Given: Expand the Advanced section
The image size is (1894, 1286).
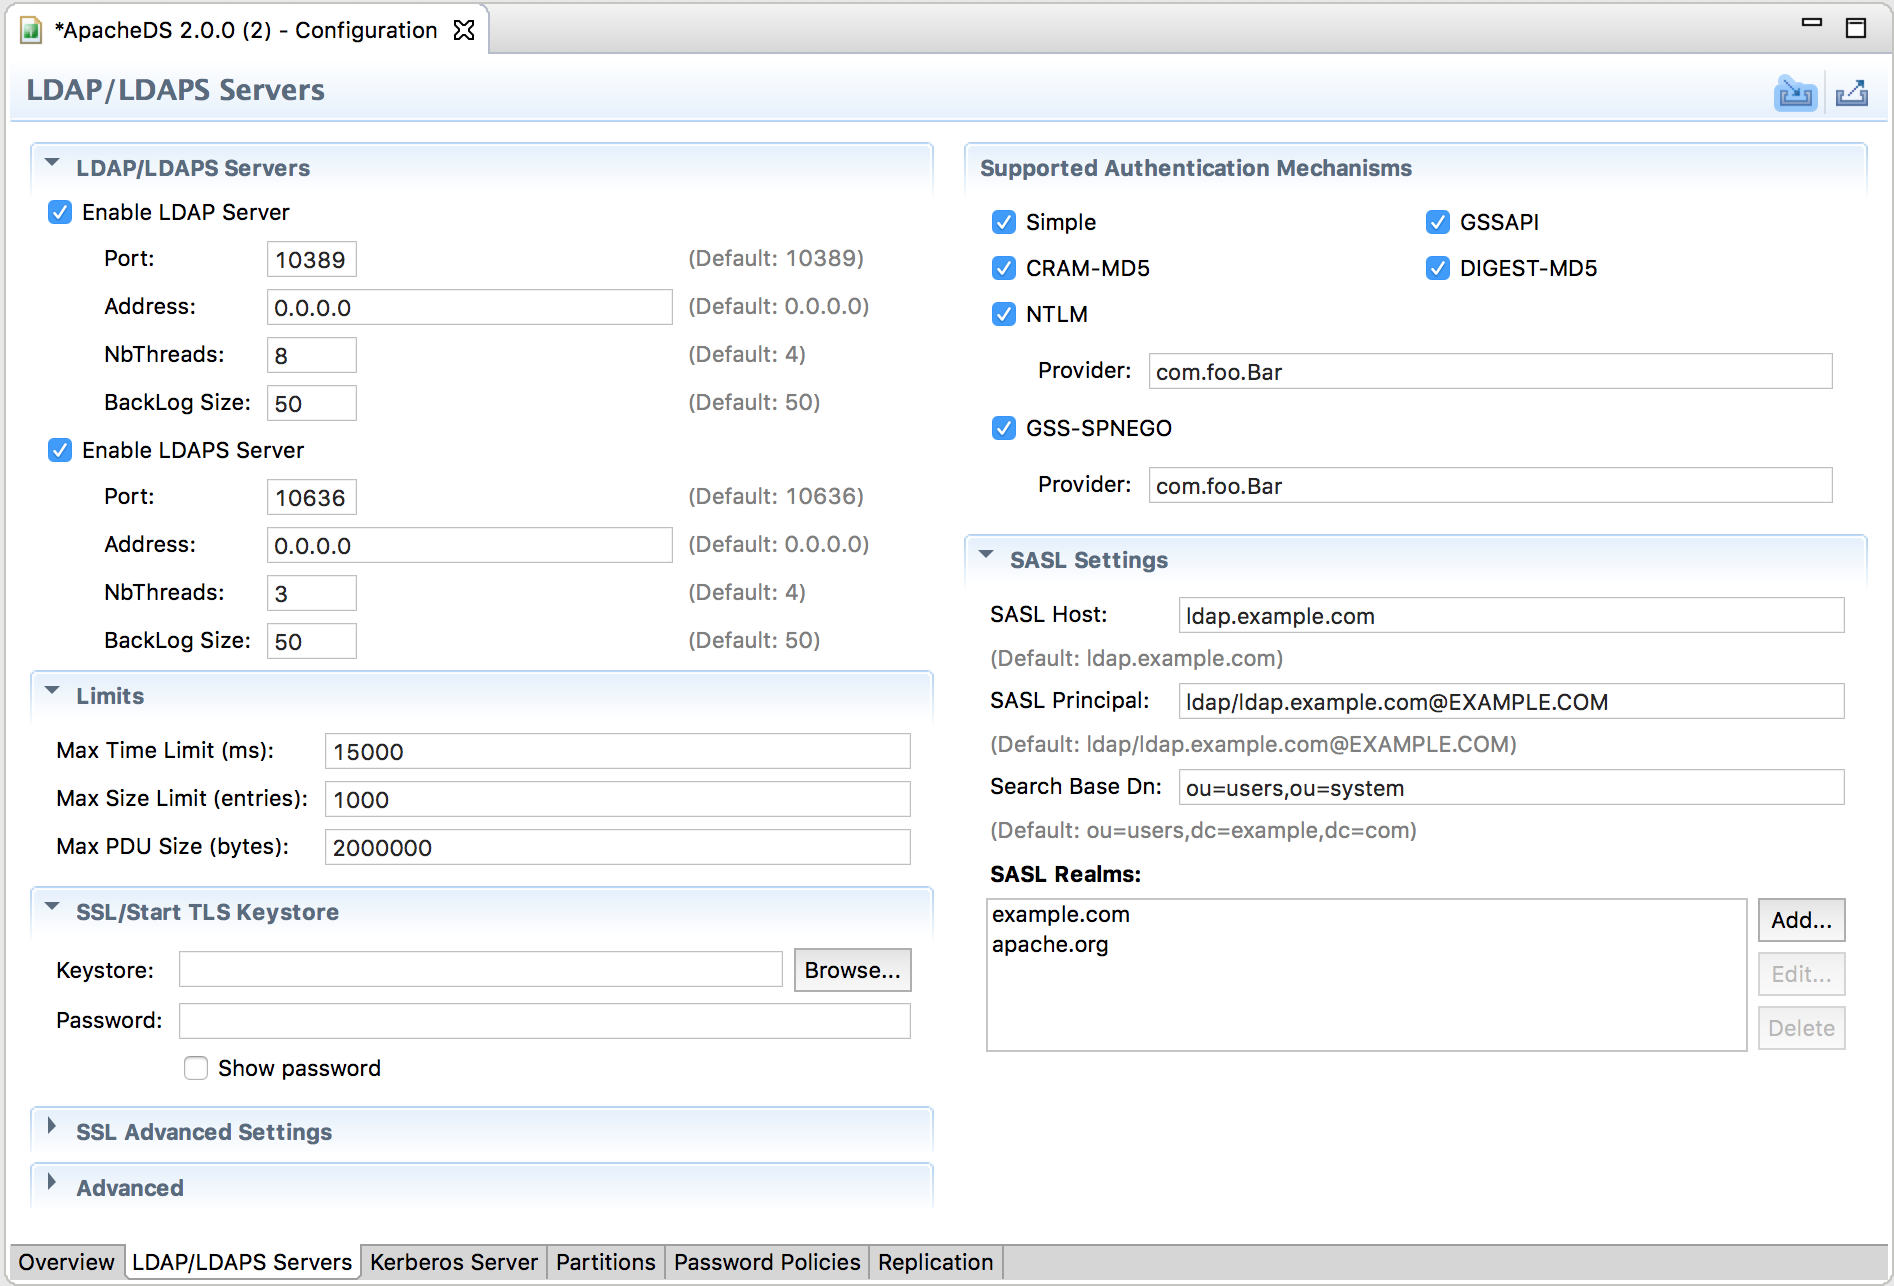Looking at the screenshot, I should [x=52, y=1182].
